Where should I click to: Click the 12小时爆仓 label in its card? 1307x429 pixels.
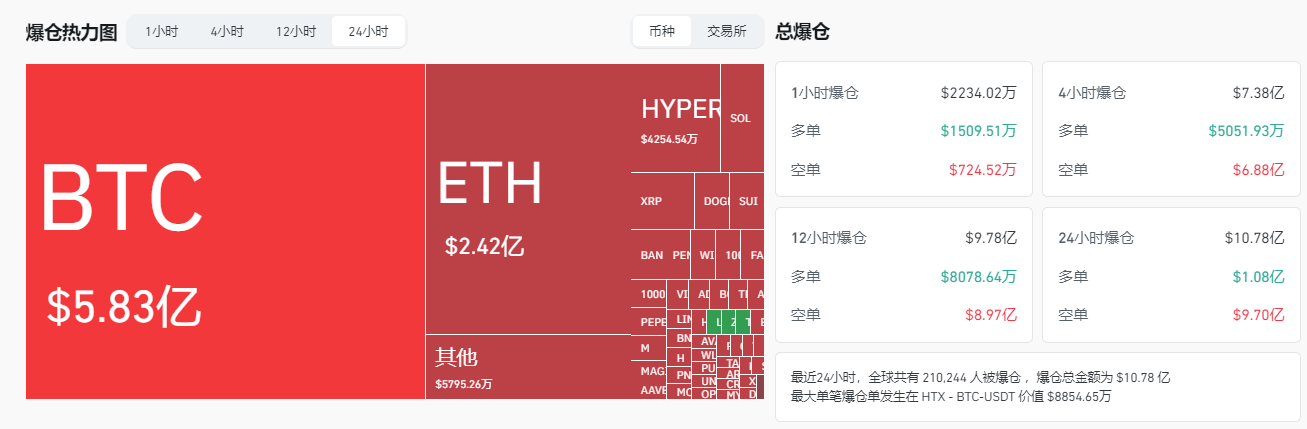tap(829, 238)
